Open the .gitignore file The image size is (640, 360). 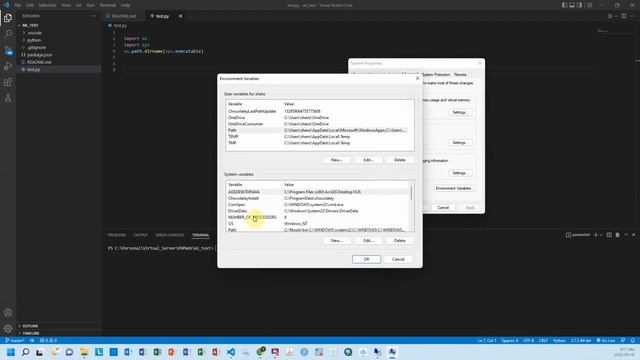point(37,47)
